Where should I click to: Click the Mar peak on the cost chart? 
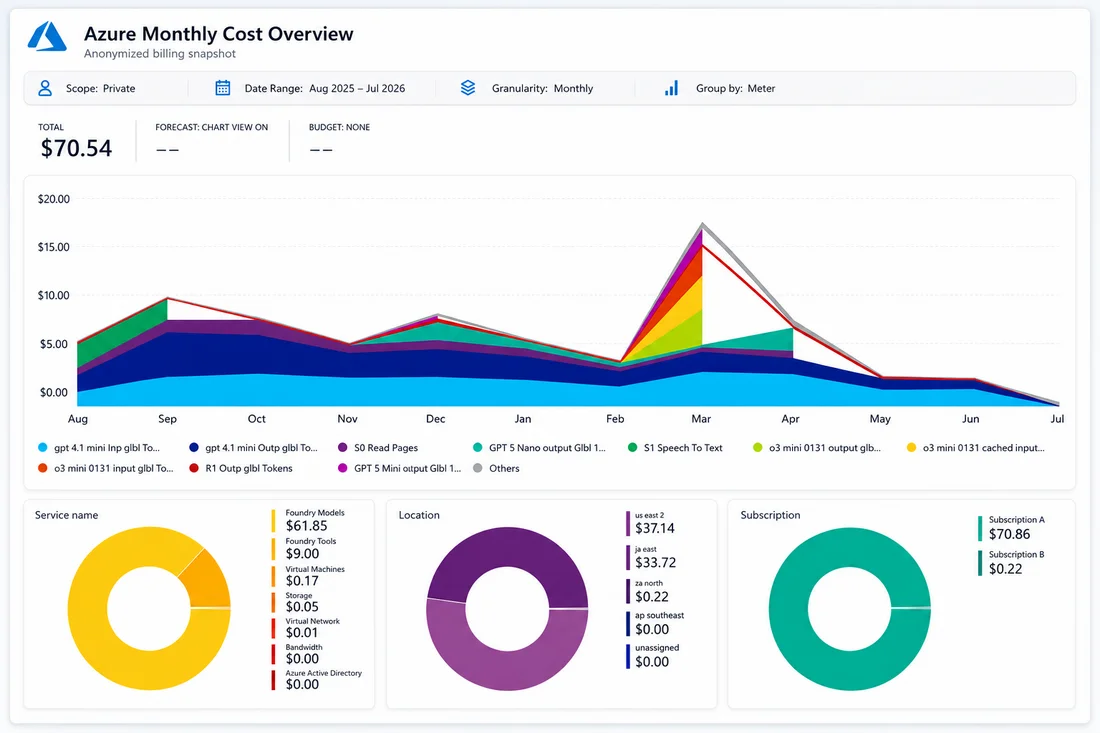coord(702,224)
